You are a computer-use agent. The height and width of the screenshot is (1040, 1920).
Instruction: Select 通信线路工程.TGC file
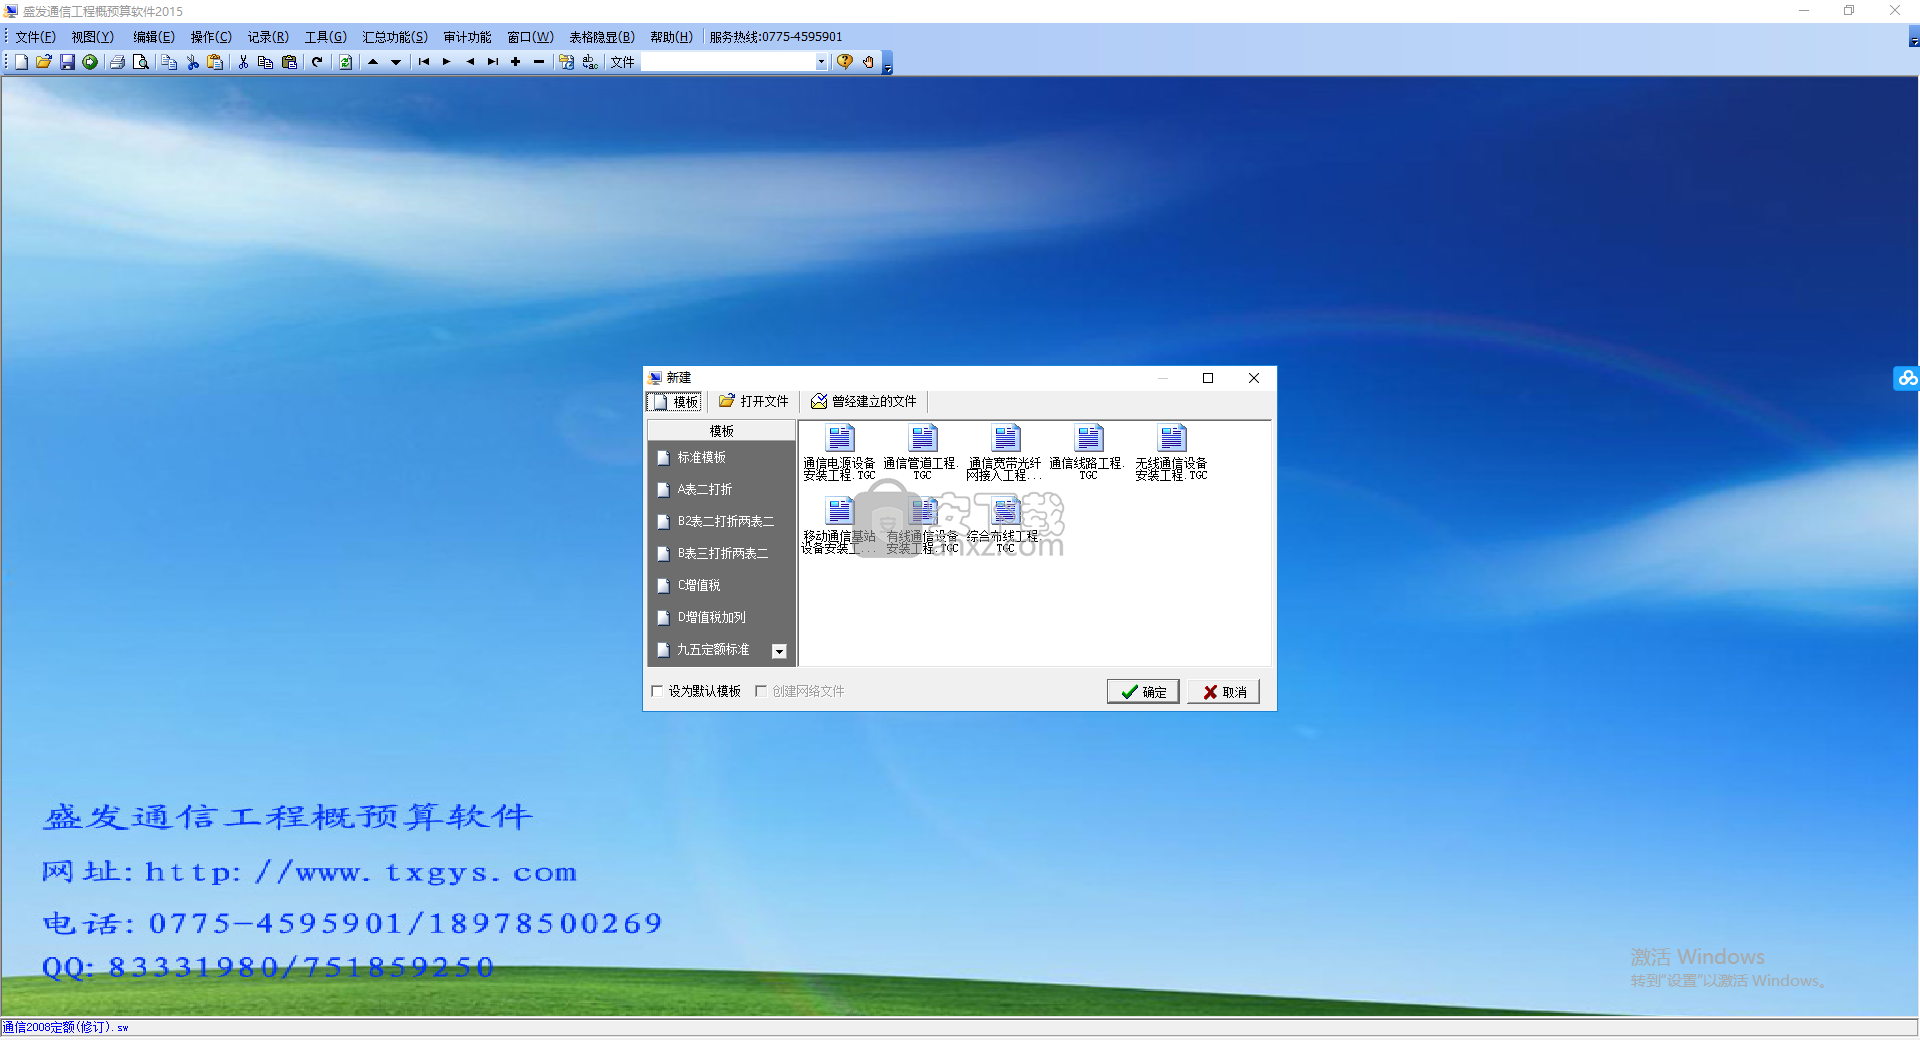(1088, 453)
